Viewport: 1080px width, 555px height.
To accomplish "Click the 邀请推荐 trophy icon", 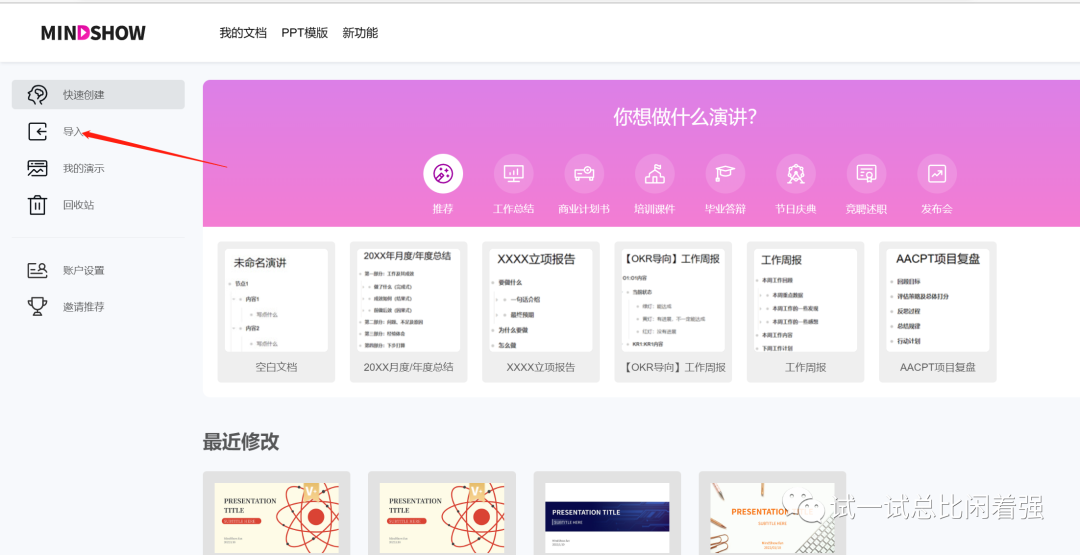I will 37,306.
